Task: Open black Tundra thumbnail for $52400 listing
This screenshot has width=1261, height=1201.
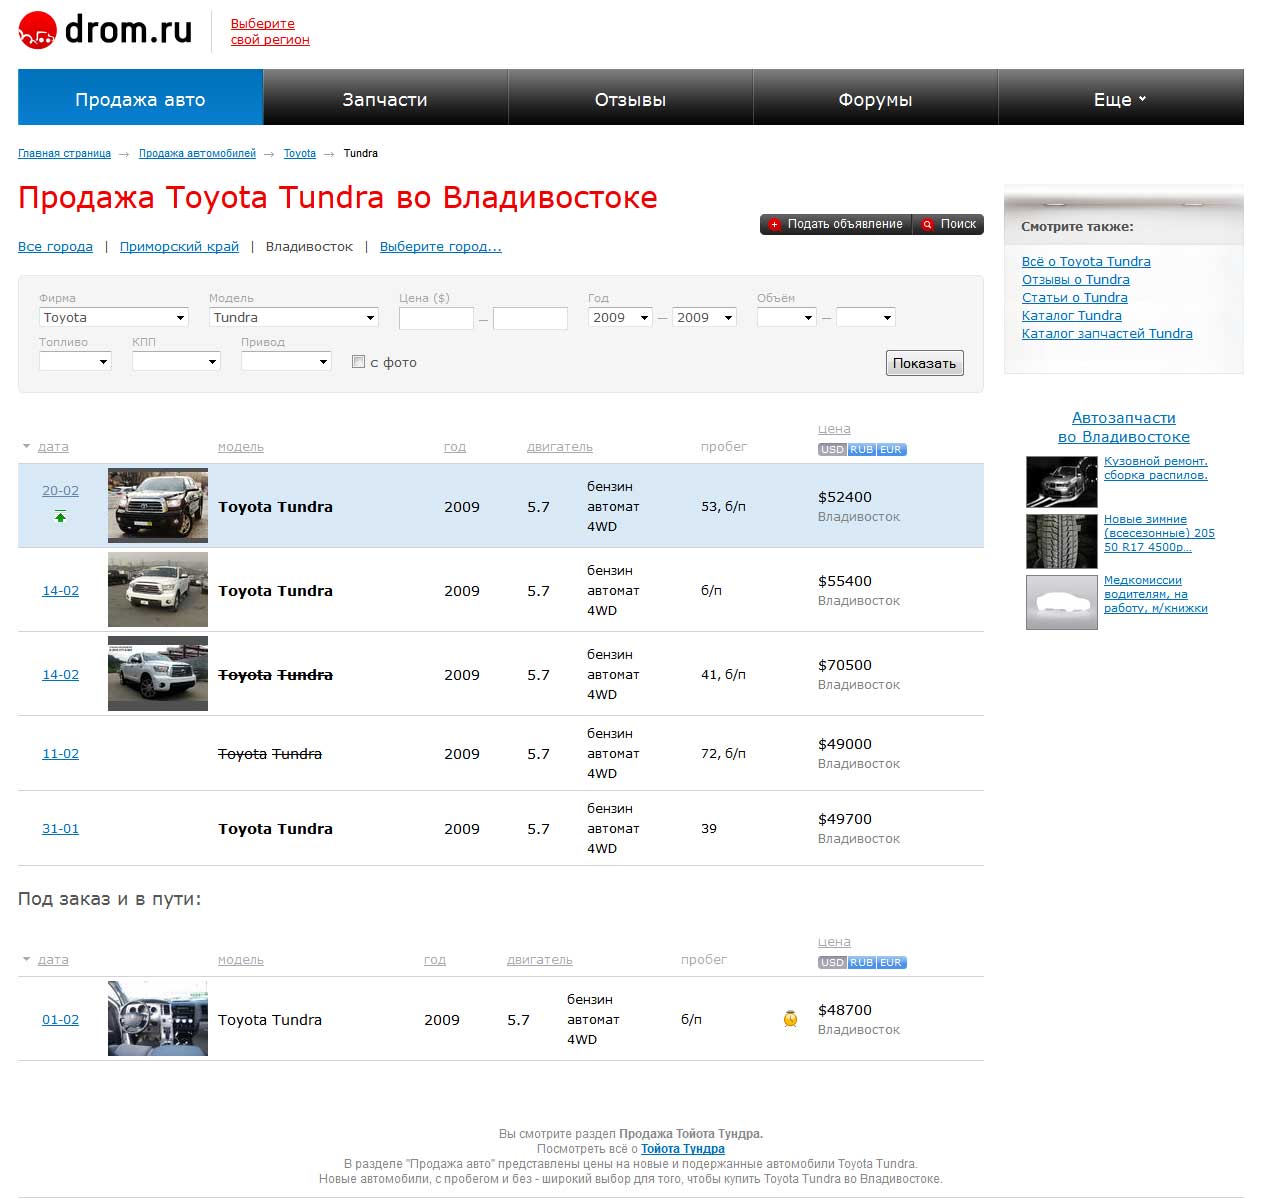Action: [158, 505]
